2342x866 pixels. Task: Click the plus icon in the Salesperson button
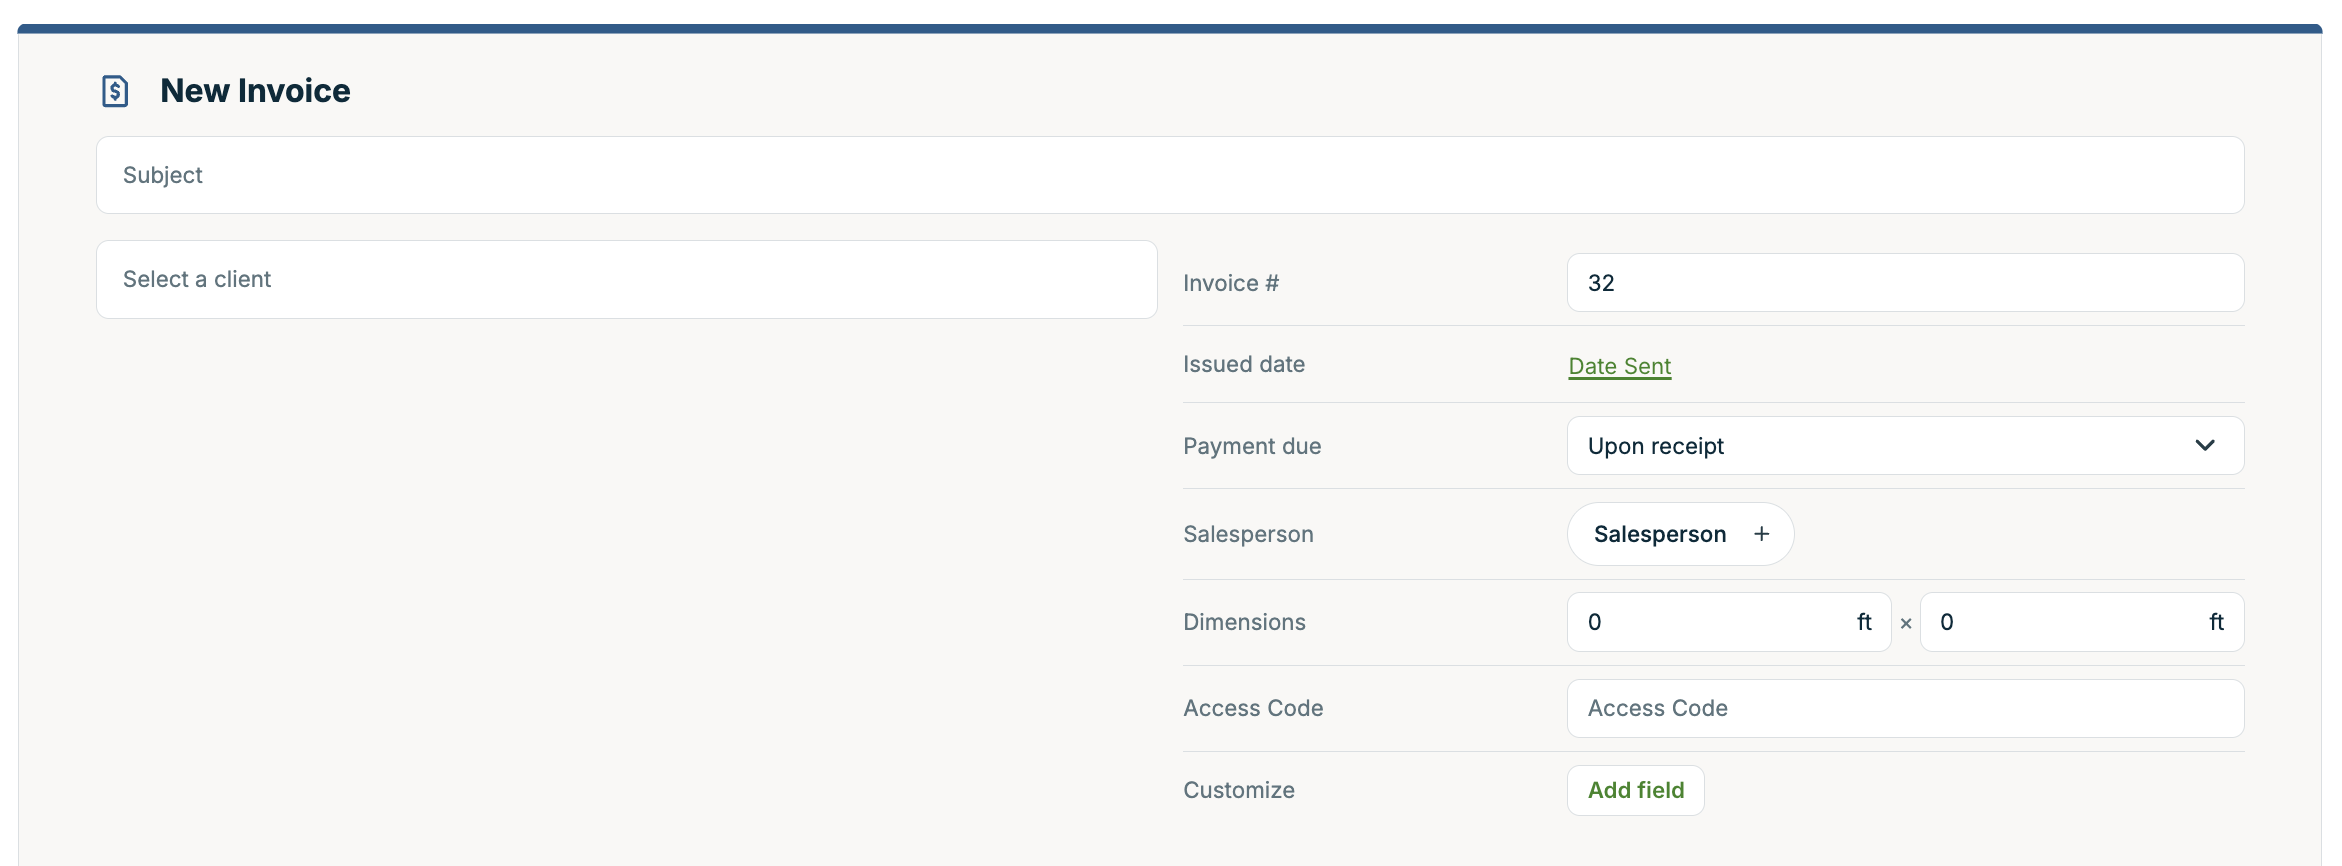[1761, 534]
